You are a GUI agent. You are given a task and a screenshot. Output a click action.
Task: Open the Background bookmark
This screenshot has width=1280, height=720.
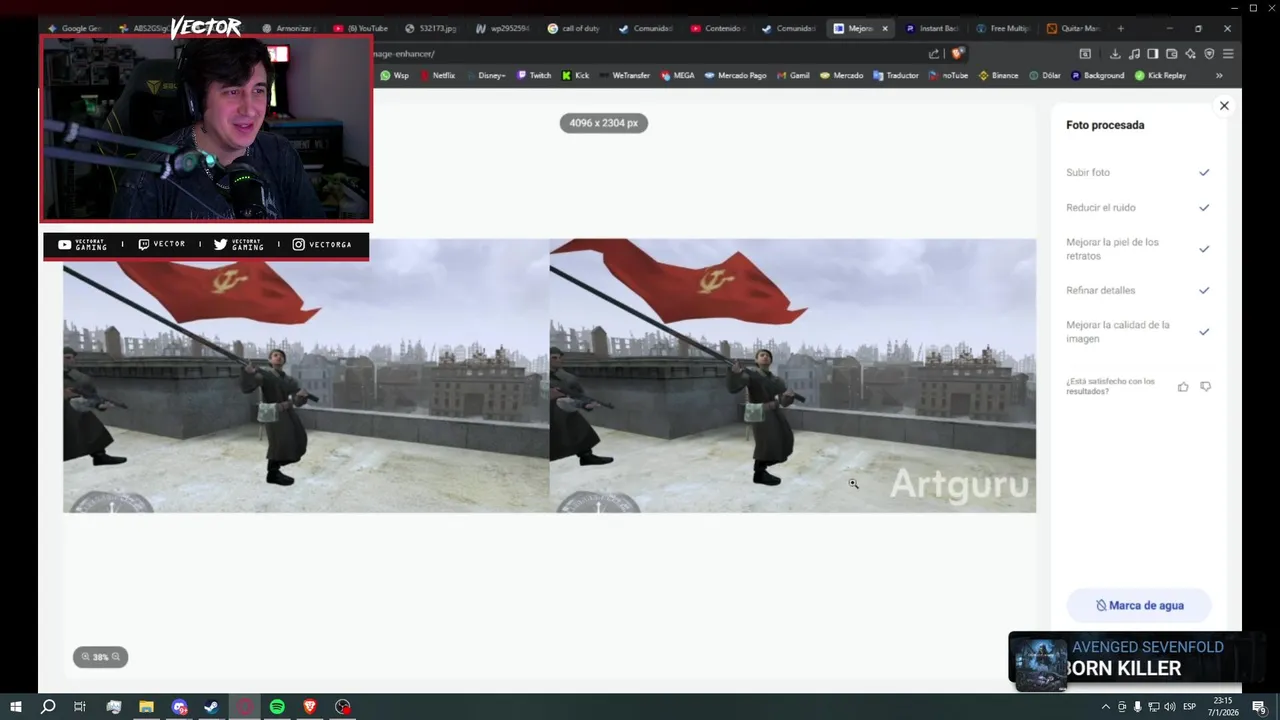[1098, 76]
